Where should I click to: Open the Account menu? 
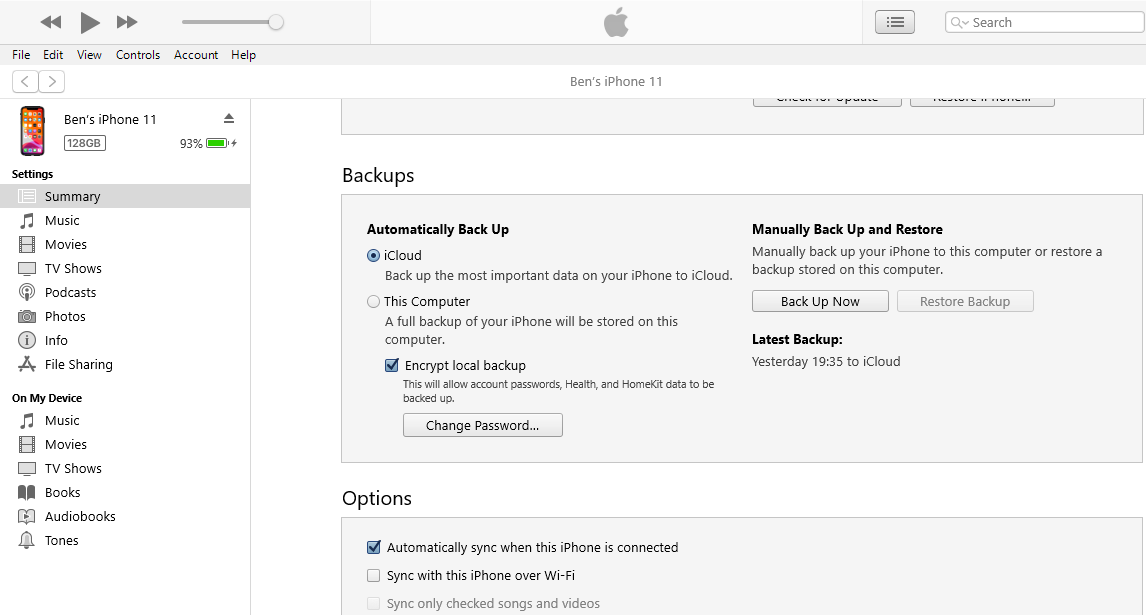pyautogui.click(x=196, y=55)
